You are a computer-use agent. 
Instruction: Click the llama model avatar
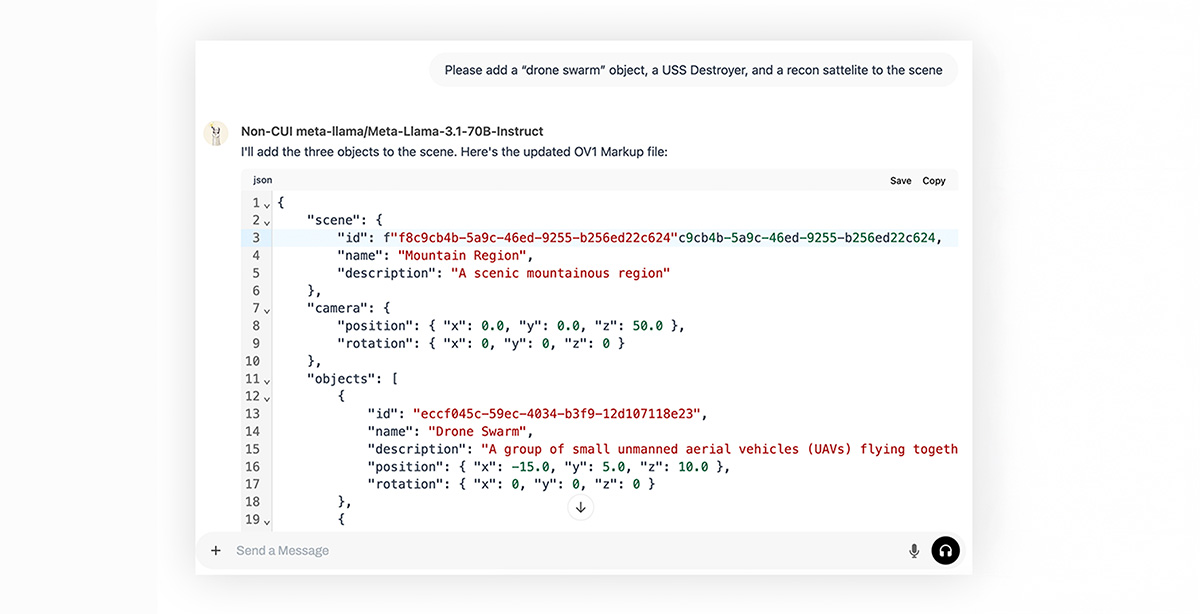[x=216, y=134]
